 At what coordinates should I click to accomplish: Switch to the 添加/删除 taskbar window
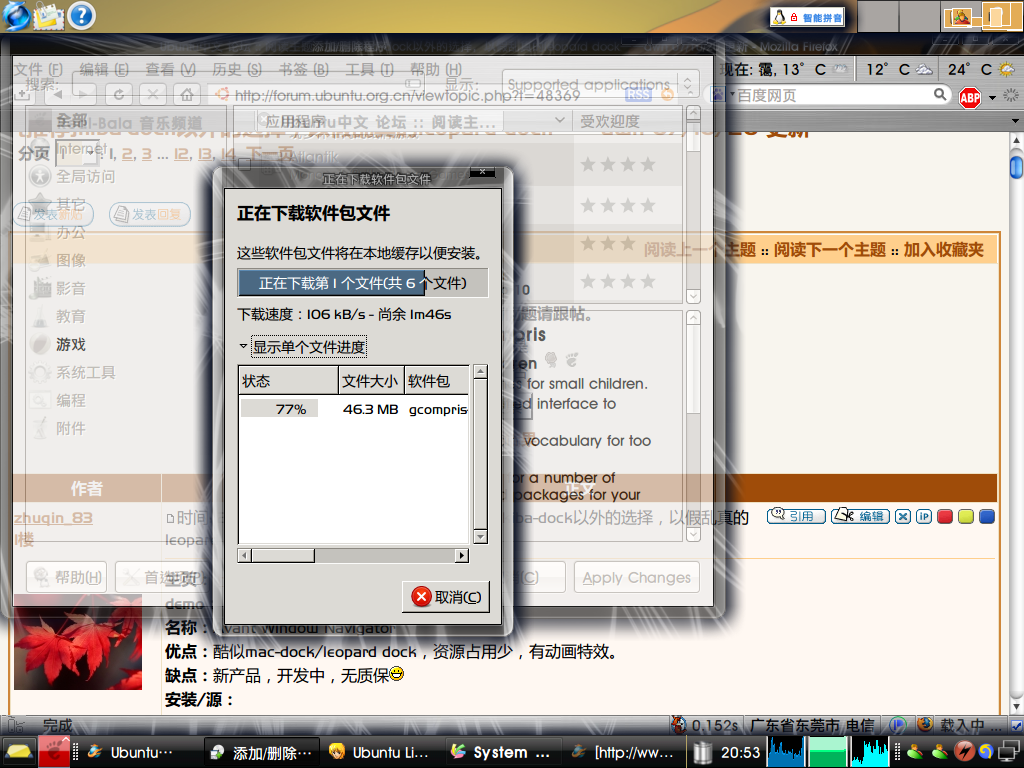click(x=262, y=752)
